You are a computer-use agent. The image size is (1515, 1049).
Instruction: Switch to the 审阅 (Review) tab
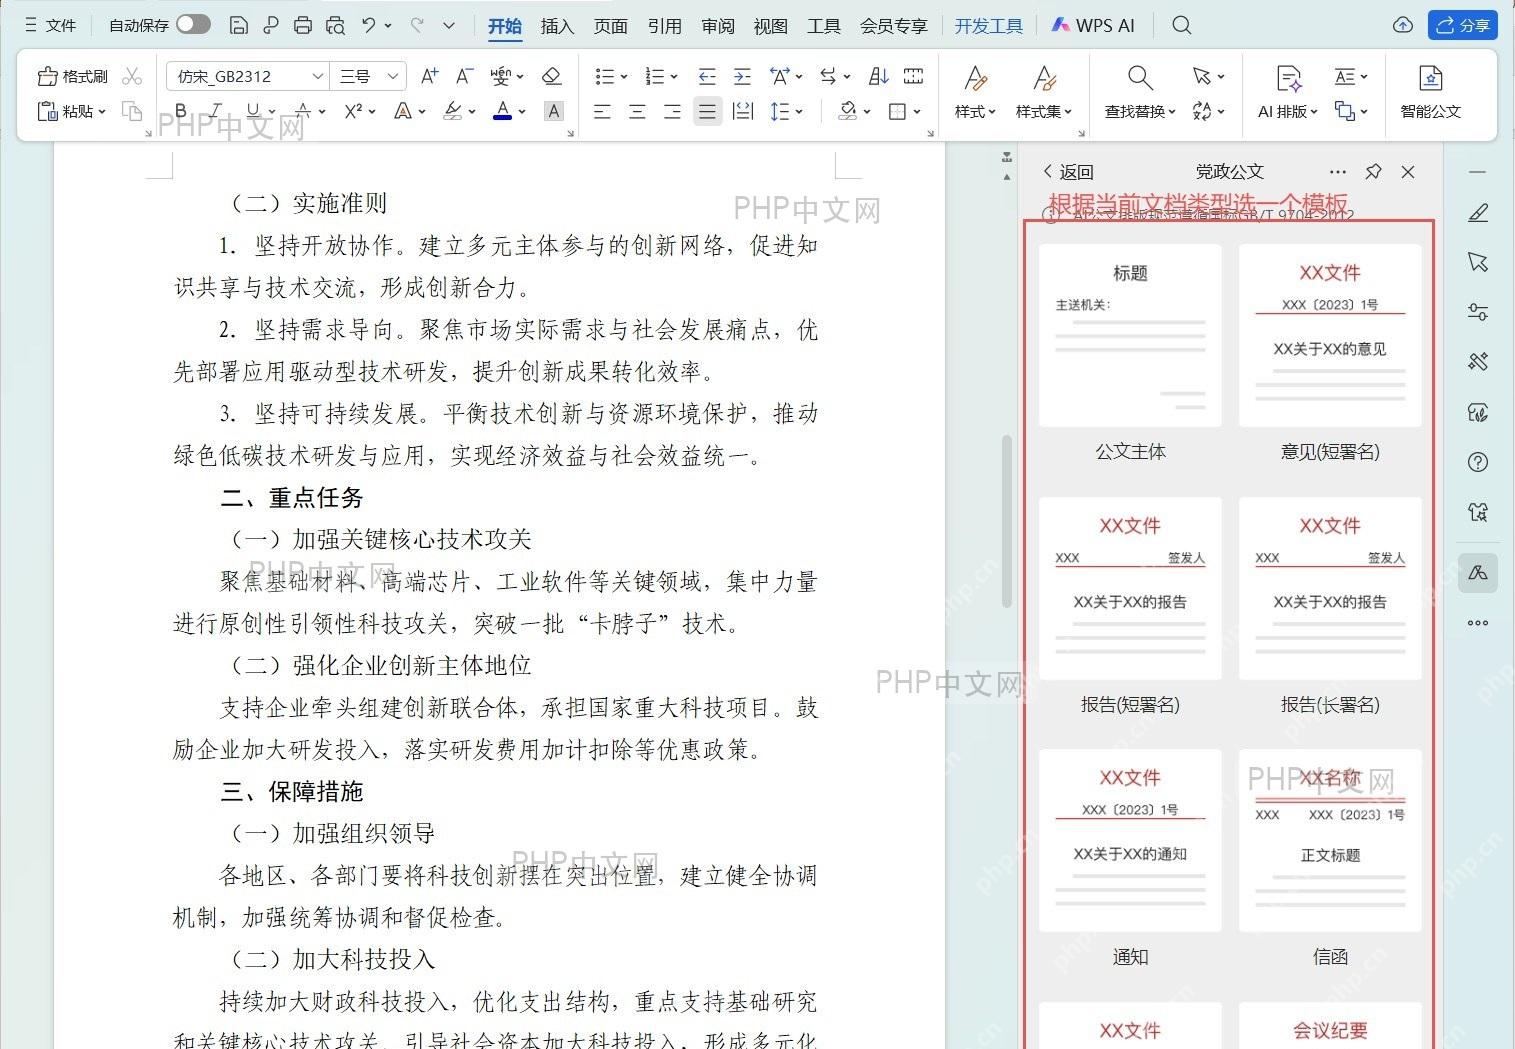point(718,26)
